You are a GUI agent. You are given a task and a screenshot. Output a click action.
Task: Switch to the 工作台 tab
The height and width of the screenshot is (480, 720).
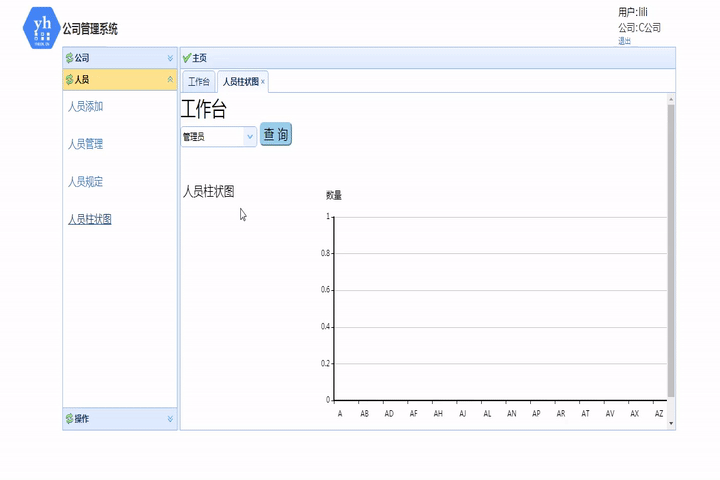198,82
